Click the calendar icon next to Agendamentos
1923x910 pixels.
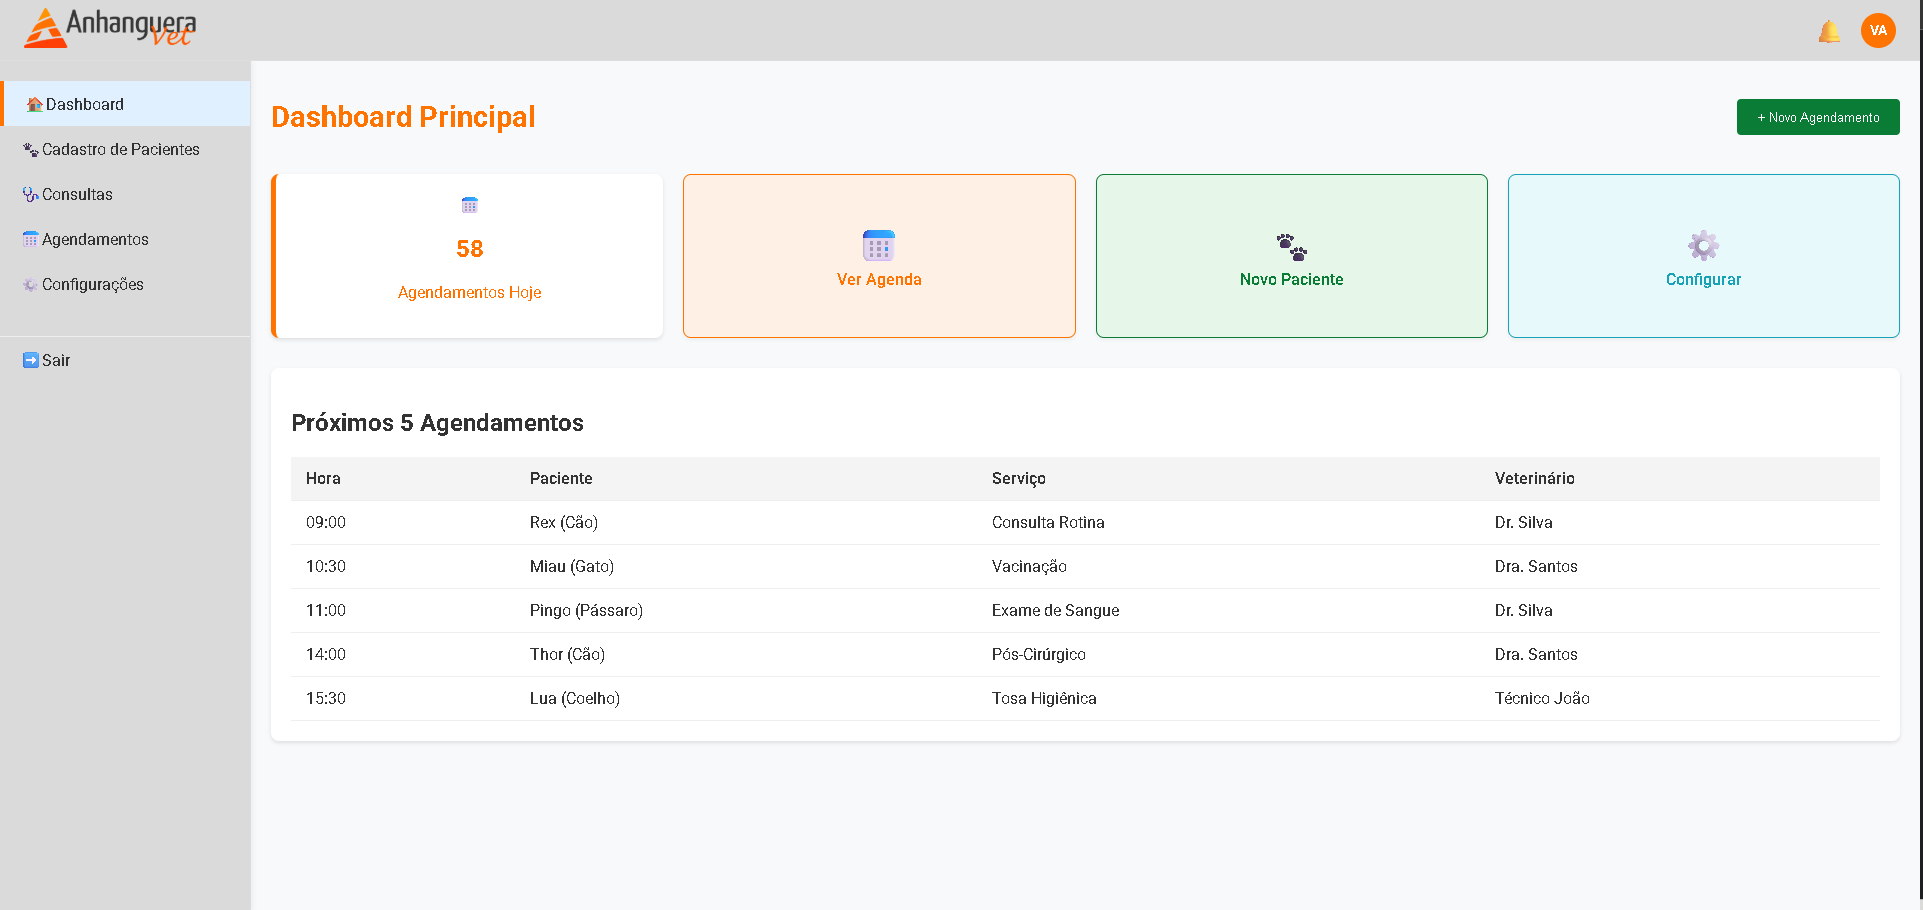[x=28, y=239]
